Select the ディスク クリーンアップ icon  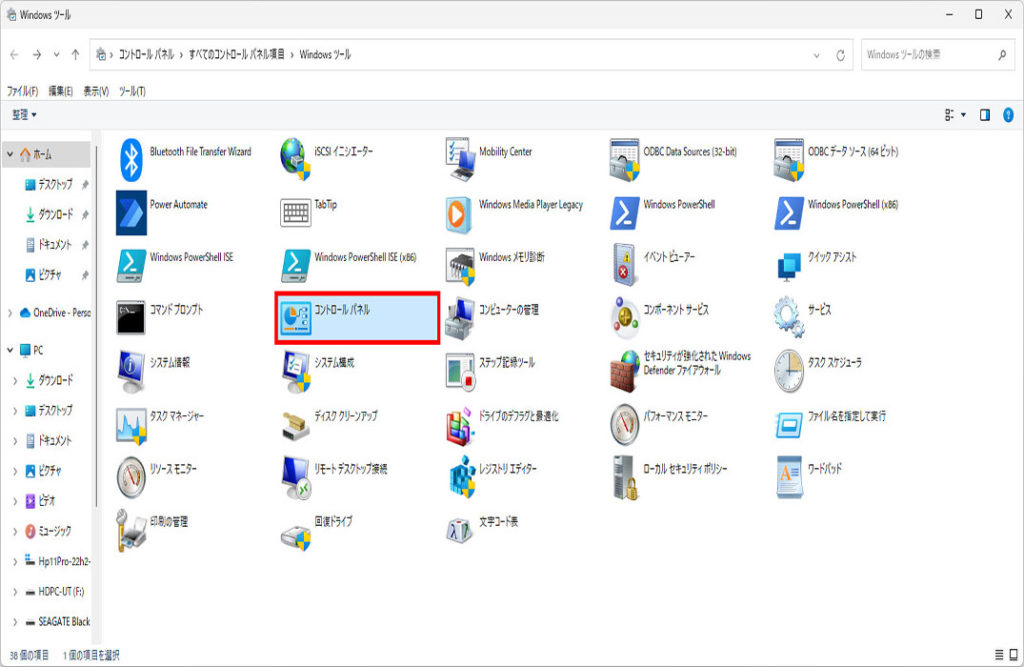click(x=297, y=423)
